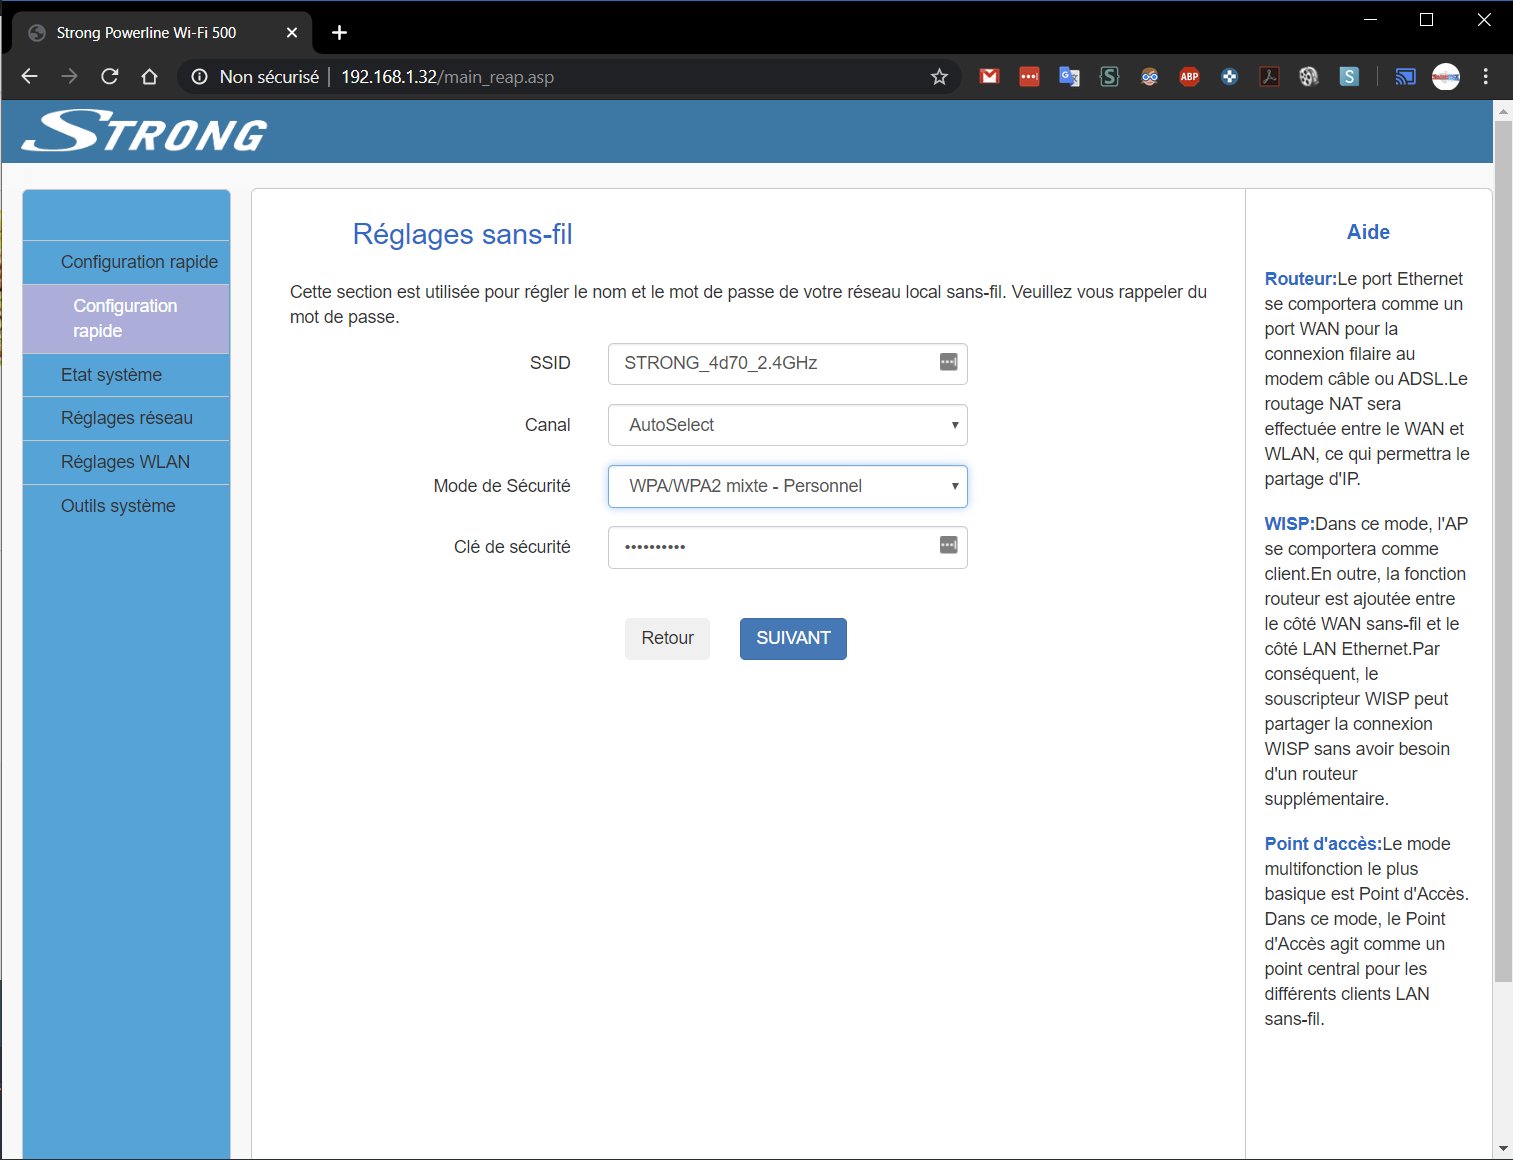Click the Retour button

tap(667, 638)
